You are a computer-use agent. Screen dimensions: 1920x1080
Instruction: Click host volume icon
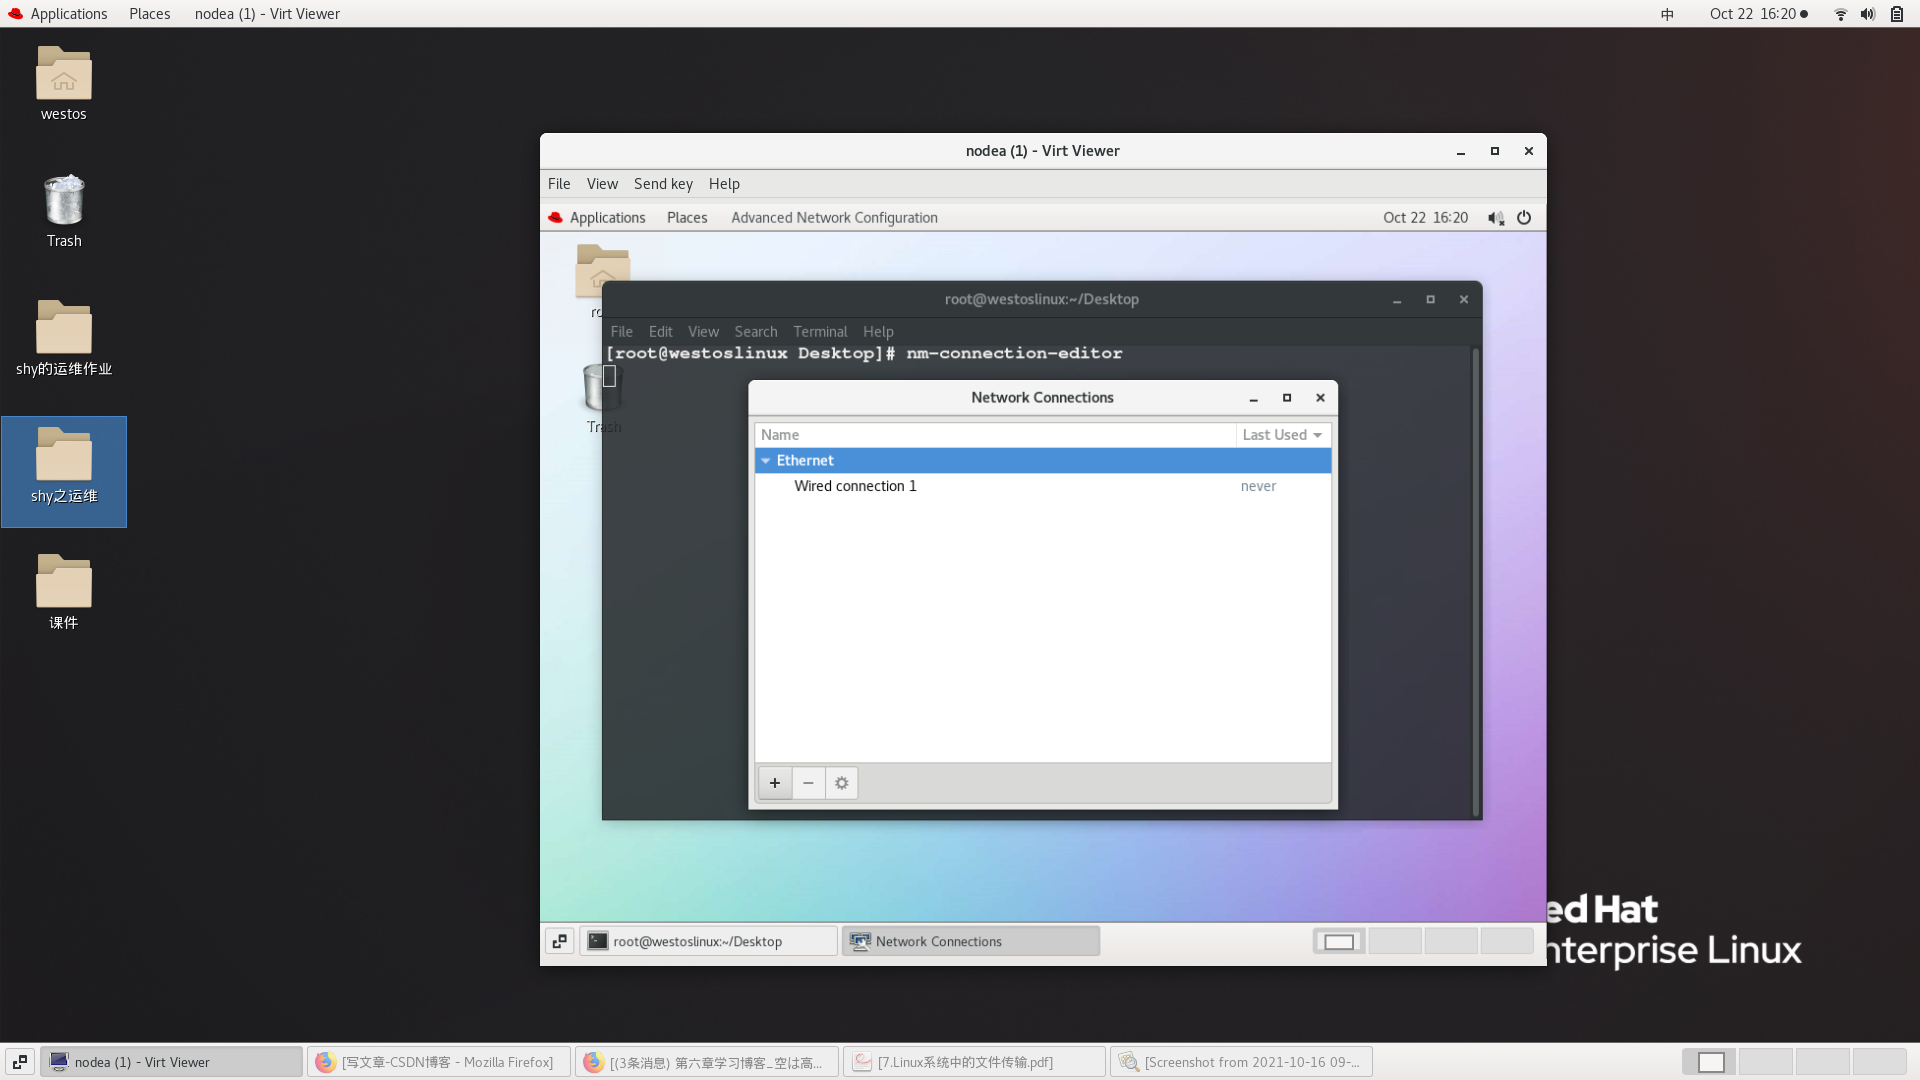click(x=1868, y=14)
